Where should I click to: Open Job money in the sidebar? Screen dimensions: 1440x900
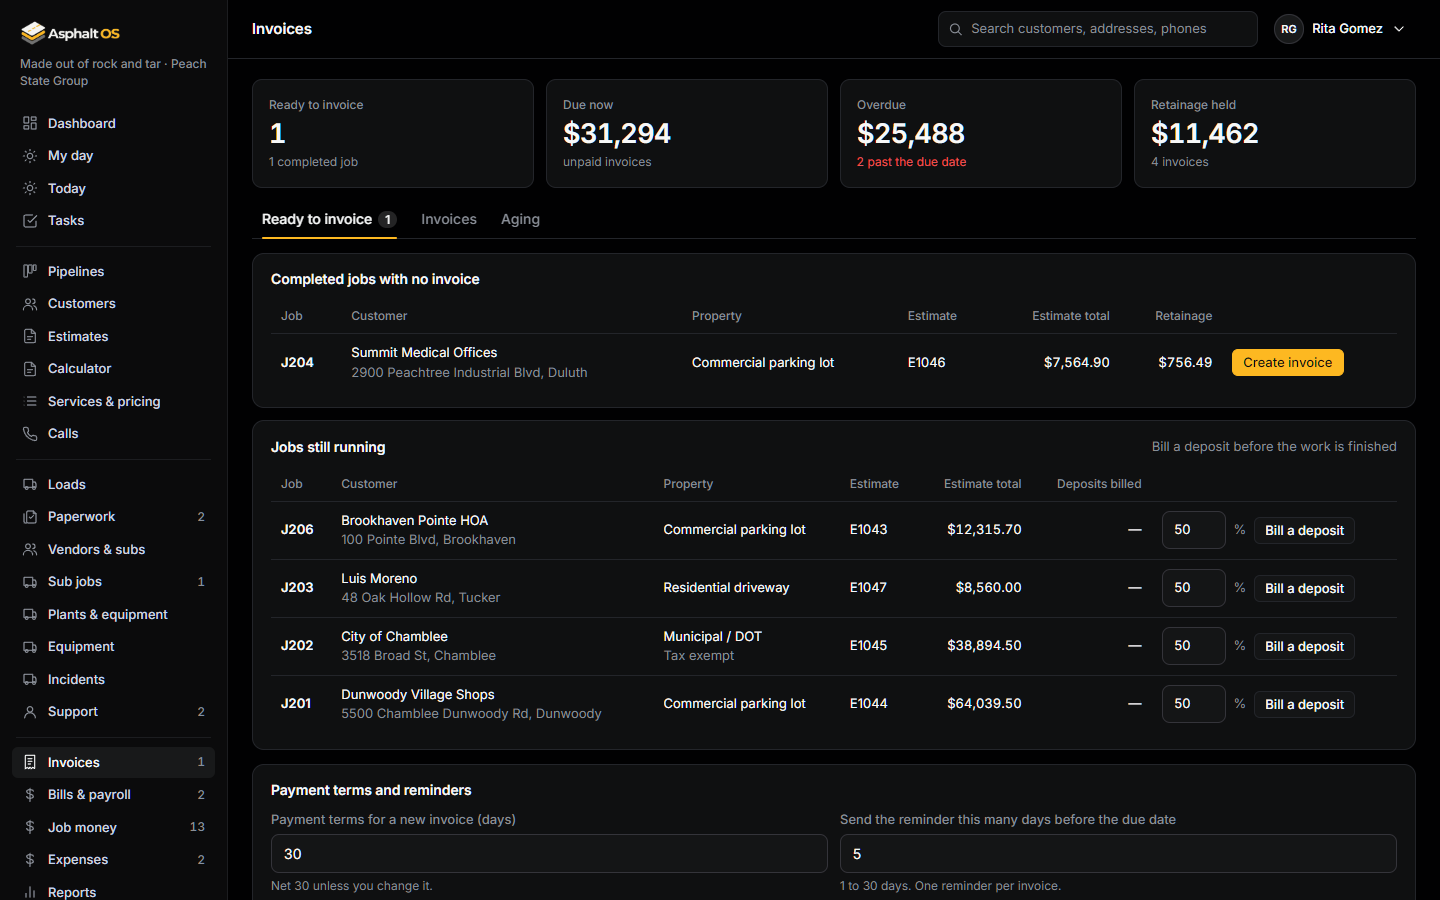(x=113, y=827)
